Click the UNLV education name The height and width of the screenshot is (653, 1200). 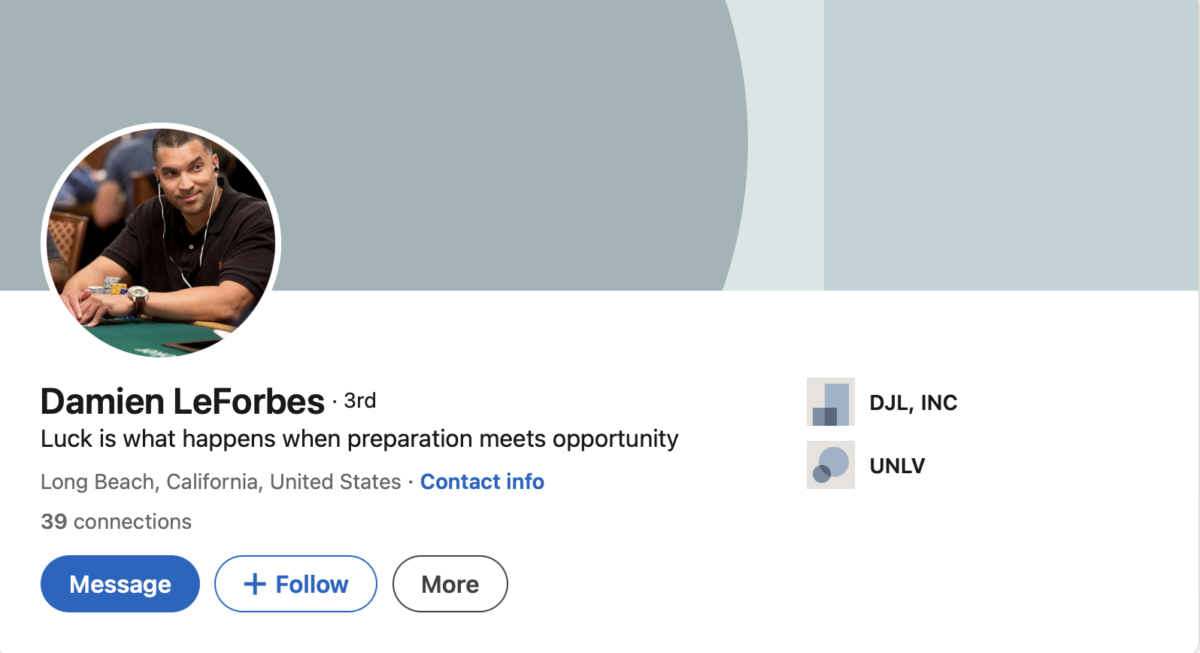pos(897,466)
